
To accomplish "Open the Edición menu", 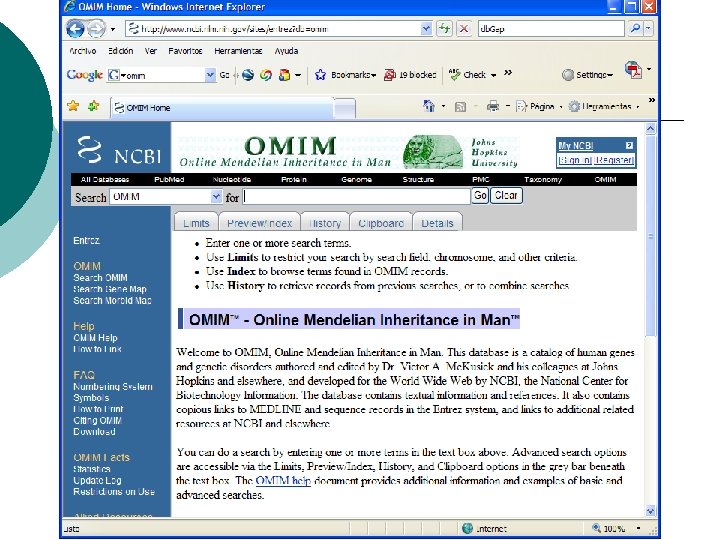I will pos(121,51).
